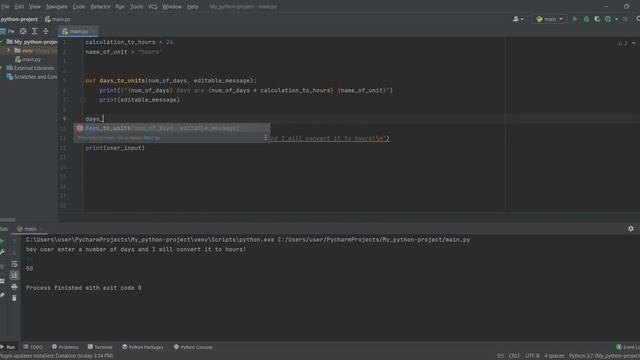640x360 pixels.
Task: Collapse the My_python-project root node
Action: click(x=2, y=42)
